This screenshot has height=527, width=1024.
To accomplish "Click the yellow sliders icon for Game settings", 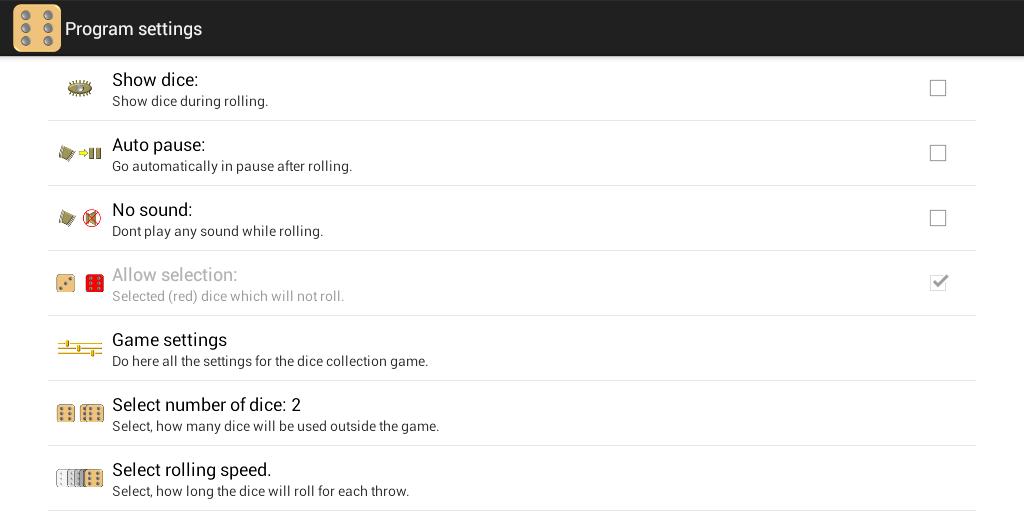I will (x=80, y=348).
